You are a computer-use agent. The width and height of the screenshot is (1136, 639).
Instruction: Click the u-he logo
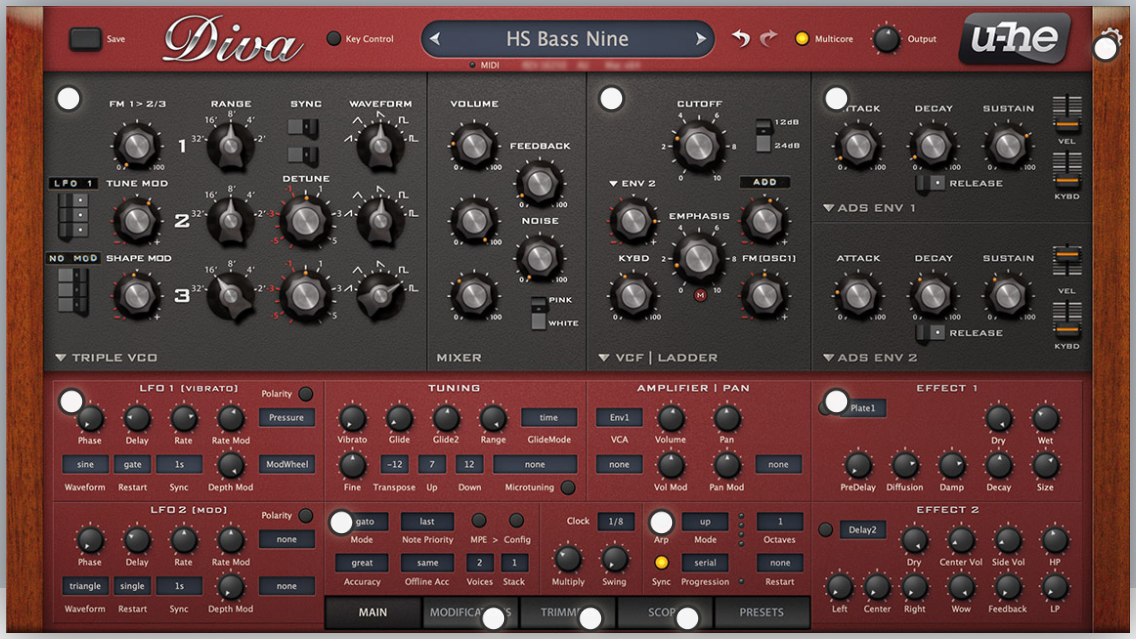(1014, 38)
